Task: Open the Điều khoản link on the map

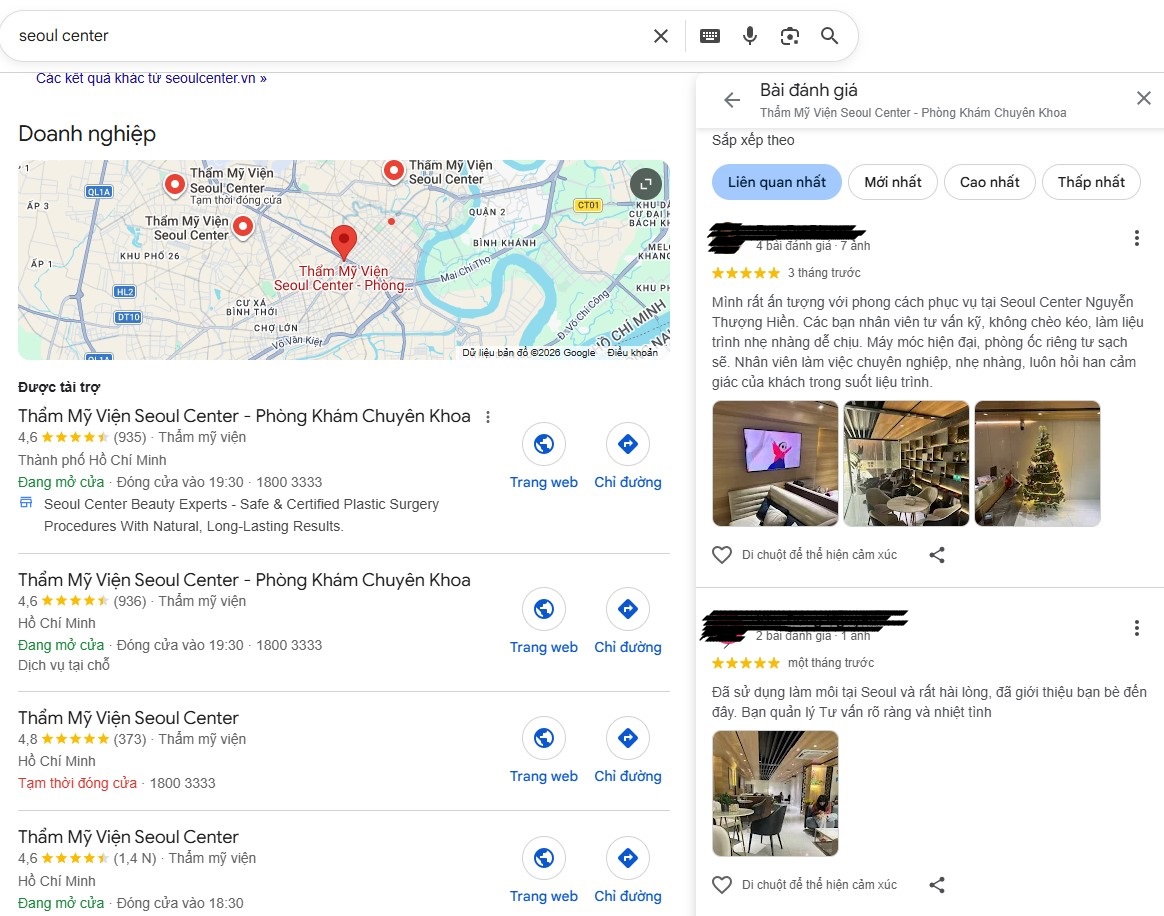Action: [632, 353]
